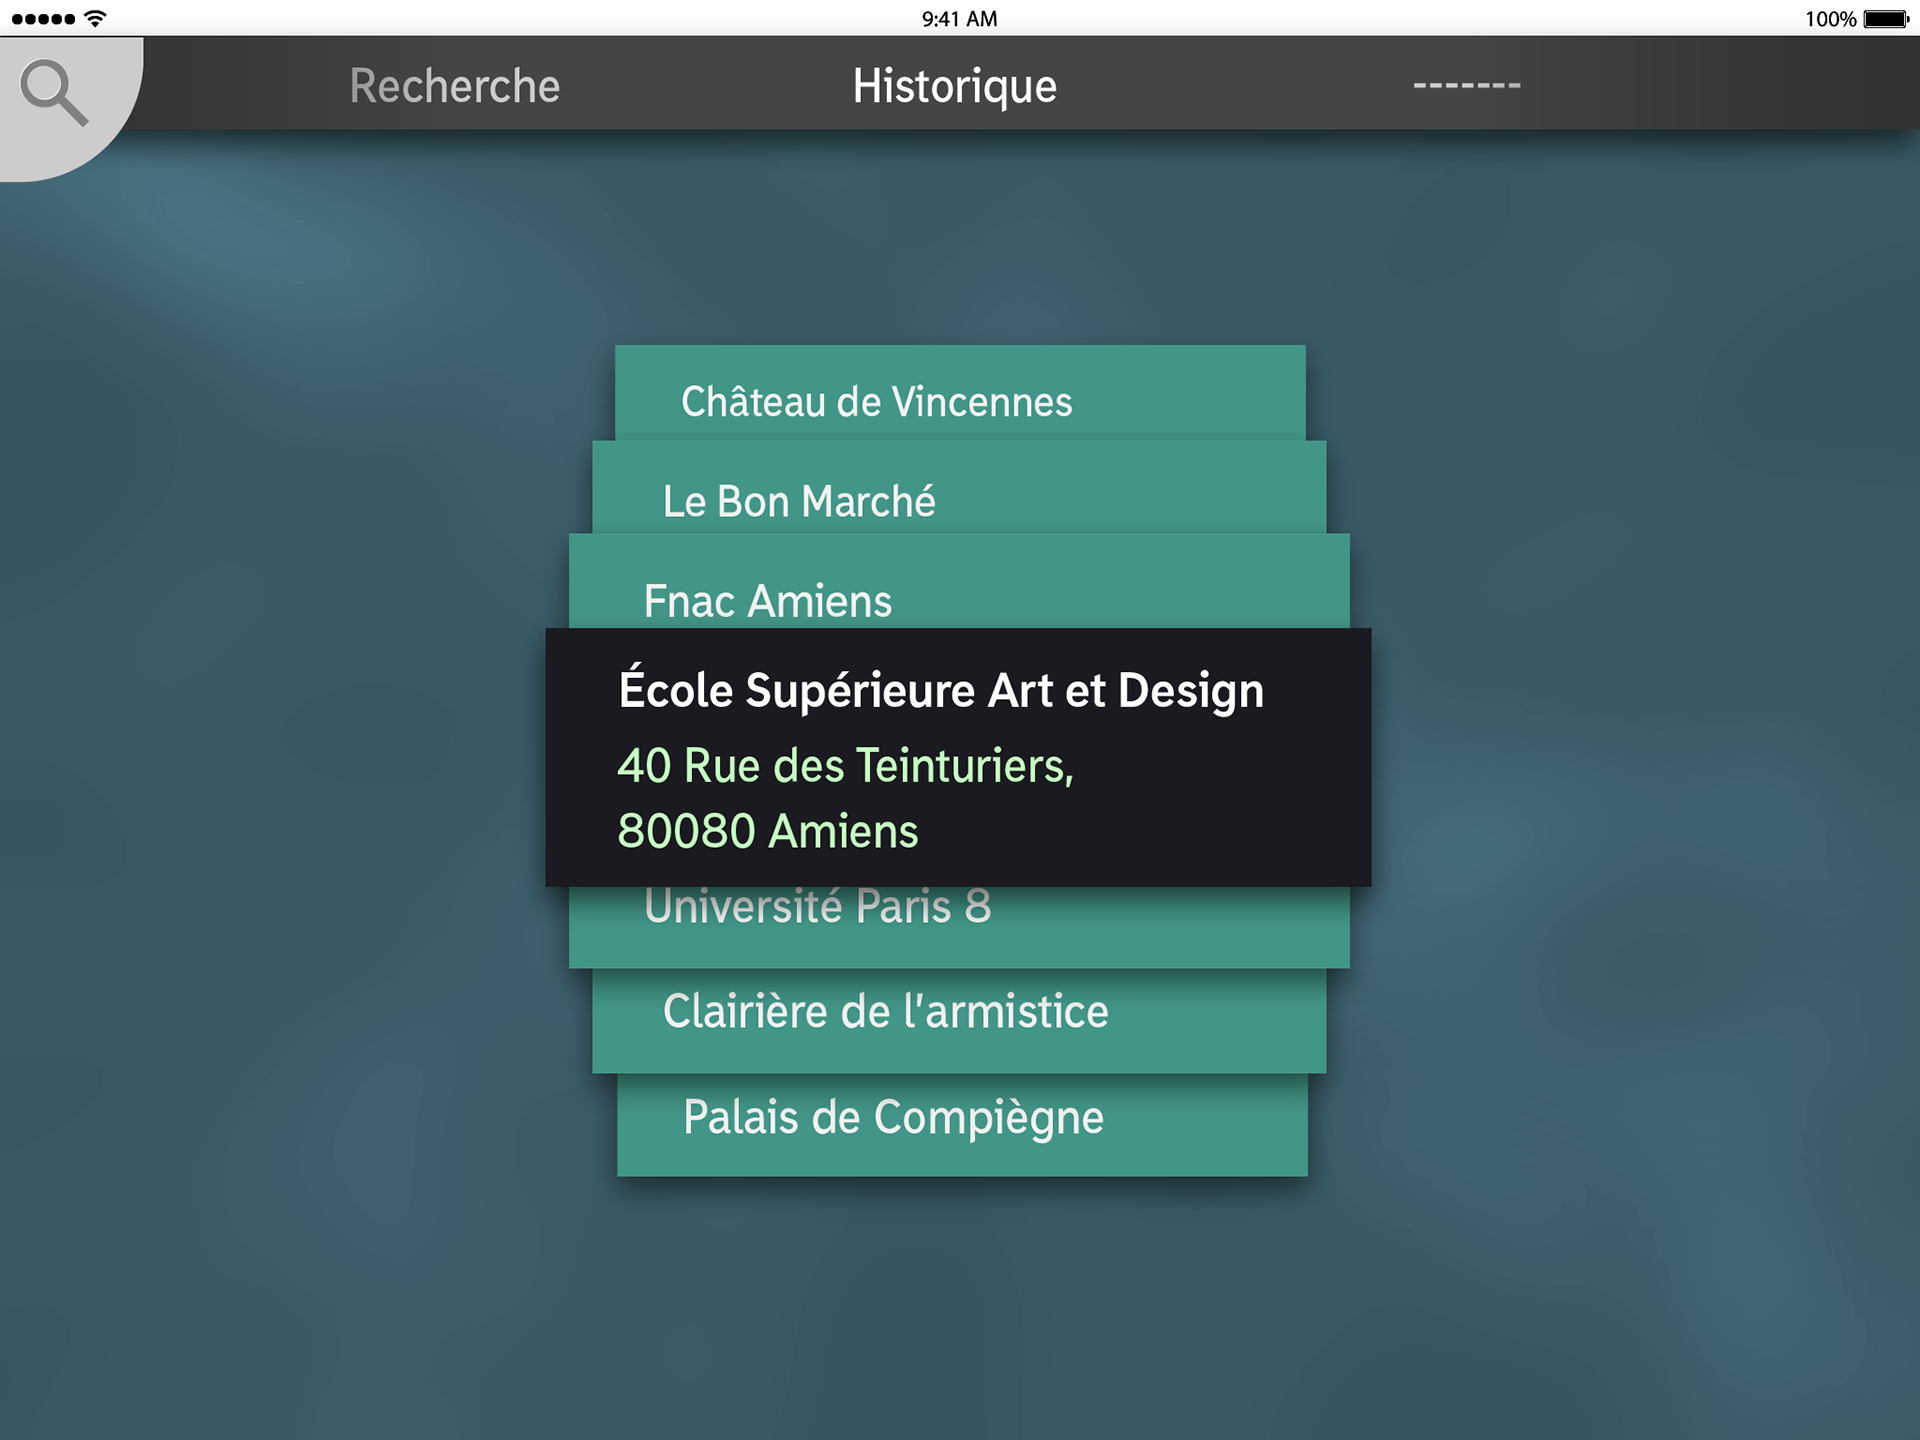
Task: Open the Université Paris 8 entry
Action: tap(959, 926)
